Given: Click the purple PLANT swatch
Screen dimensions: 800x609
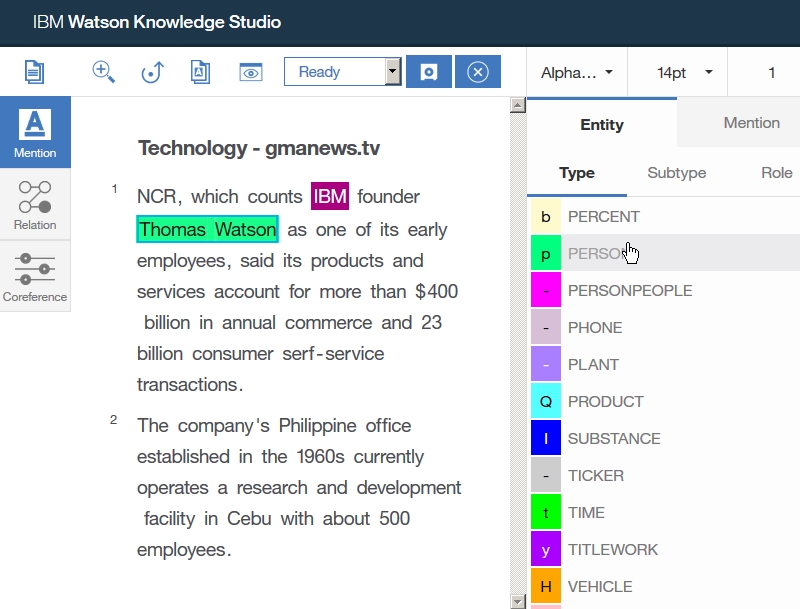Looking at the screenshot, I should [546, 364].
